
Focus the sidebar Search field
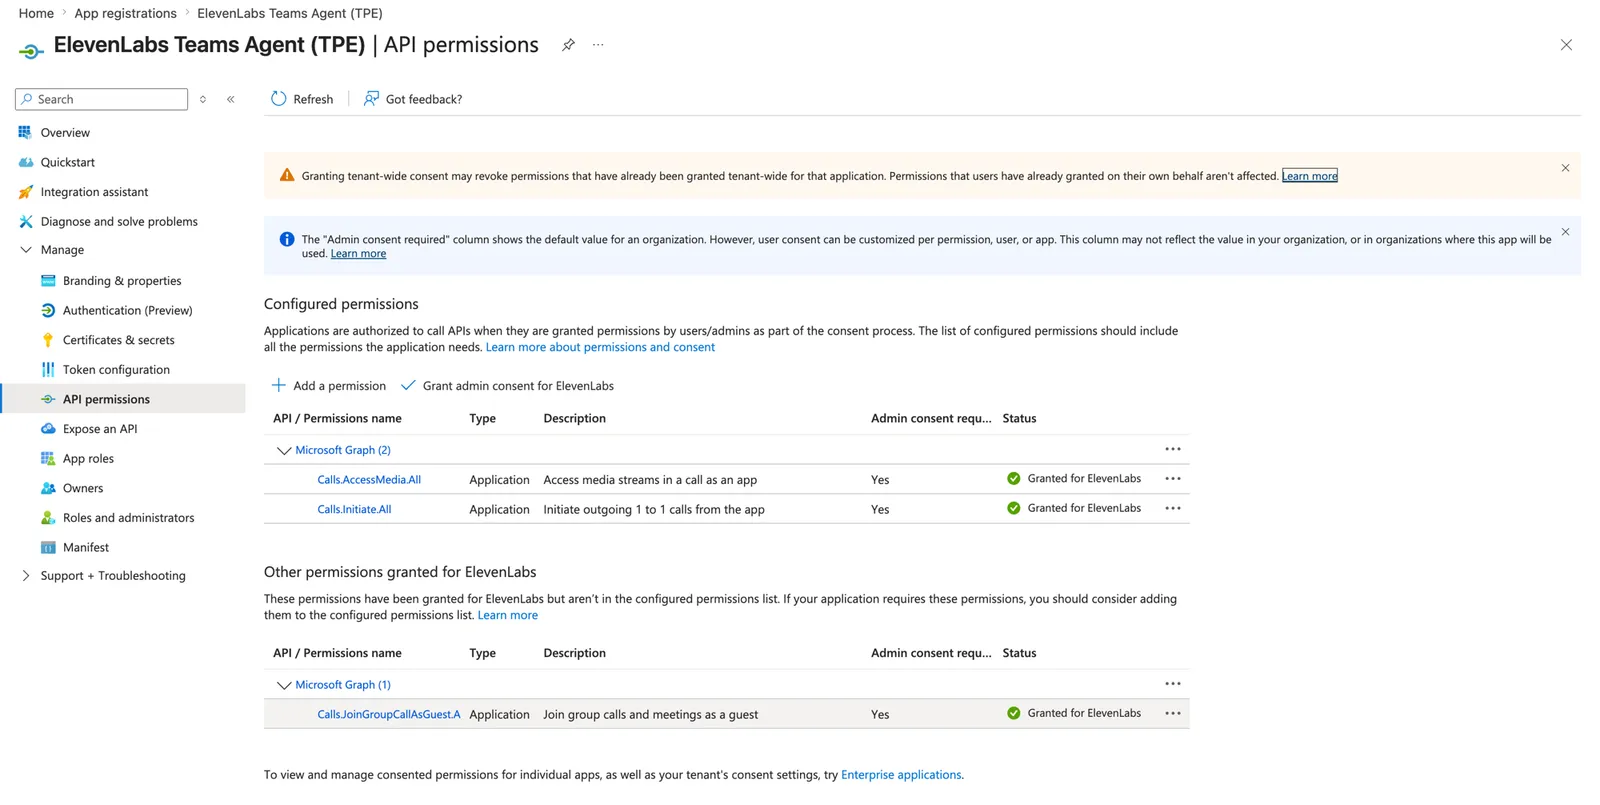click(101, 99)
